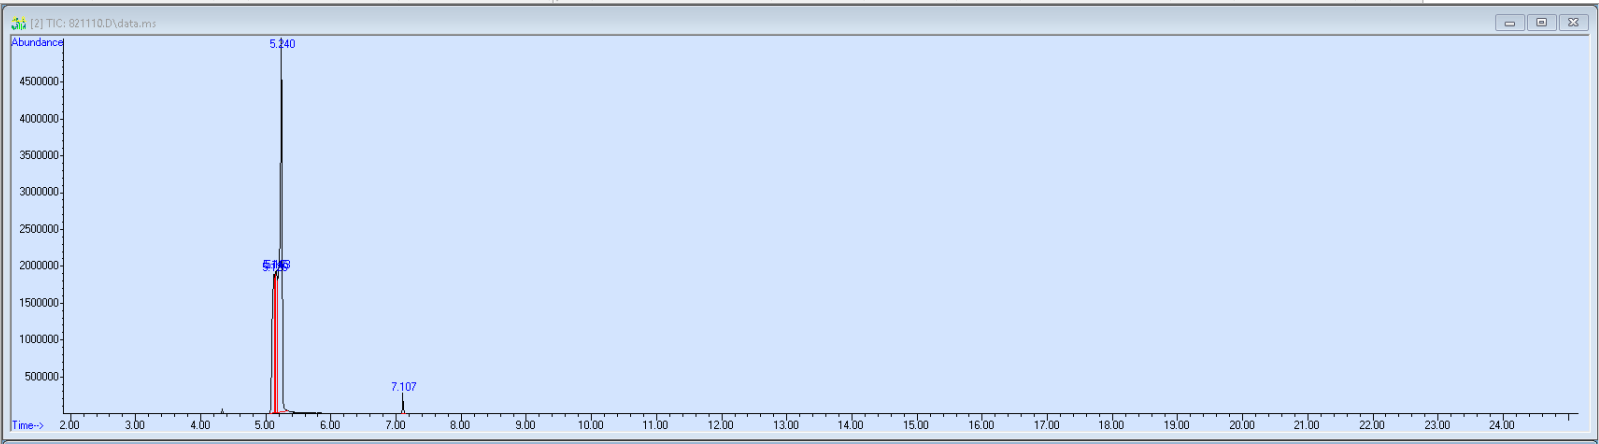Click the 20.00 time axis tick label
The height and width of the screenshot is (444, 1599).
1241,425
